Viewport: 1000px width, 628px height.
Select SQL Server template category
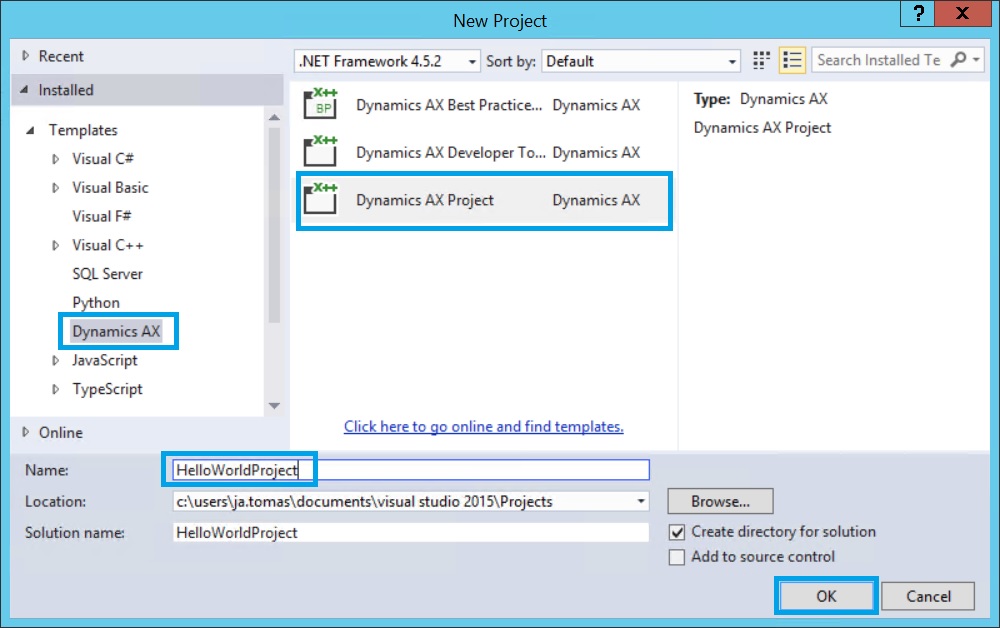pyautogui.click(x=107, y=274)
